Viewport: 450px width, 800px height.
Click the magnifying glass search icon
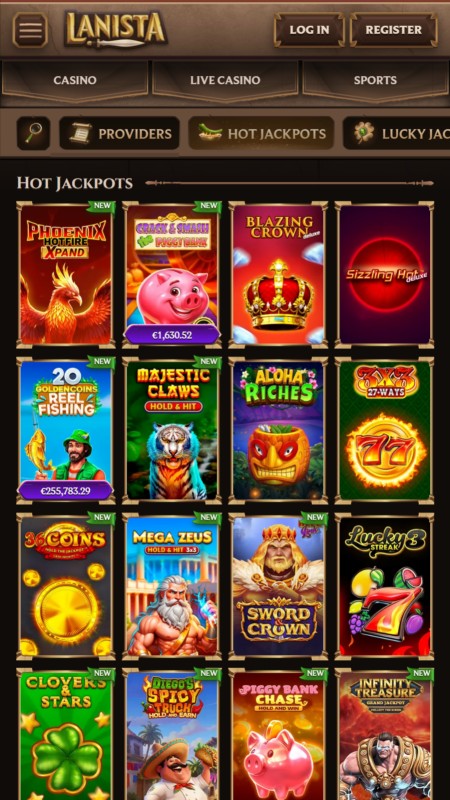tap(34, 133)
